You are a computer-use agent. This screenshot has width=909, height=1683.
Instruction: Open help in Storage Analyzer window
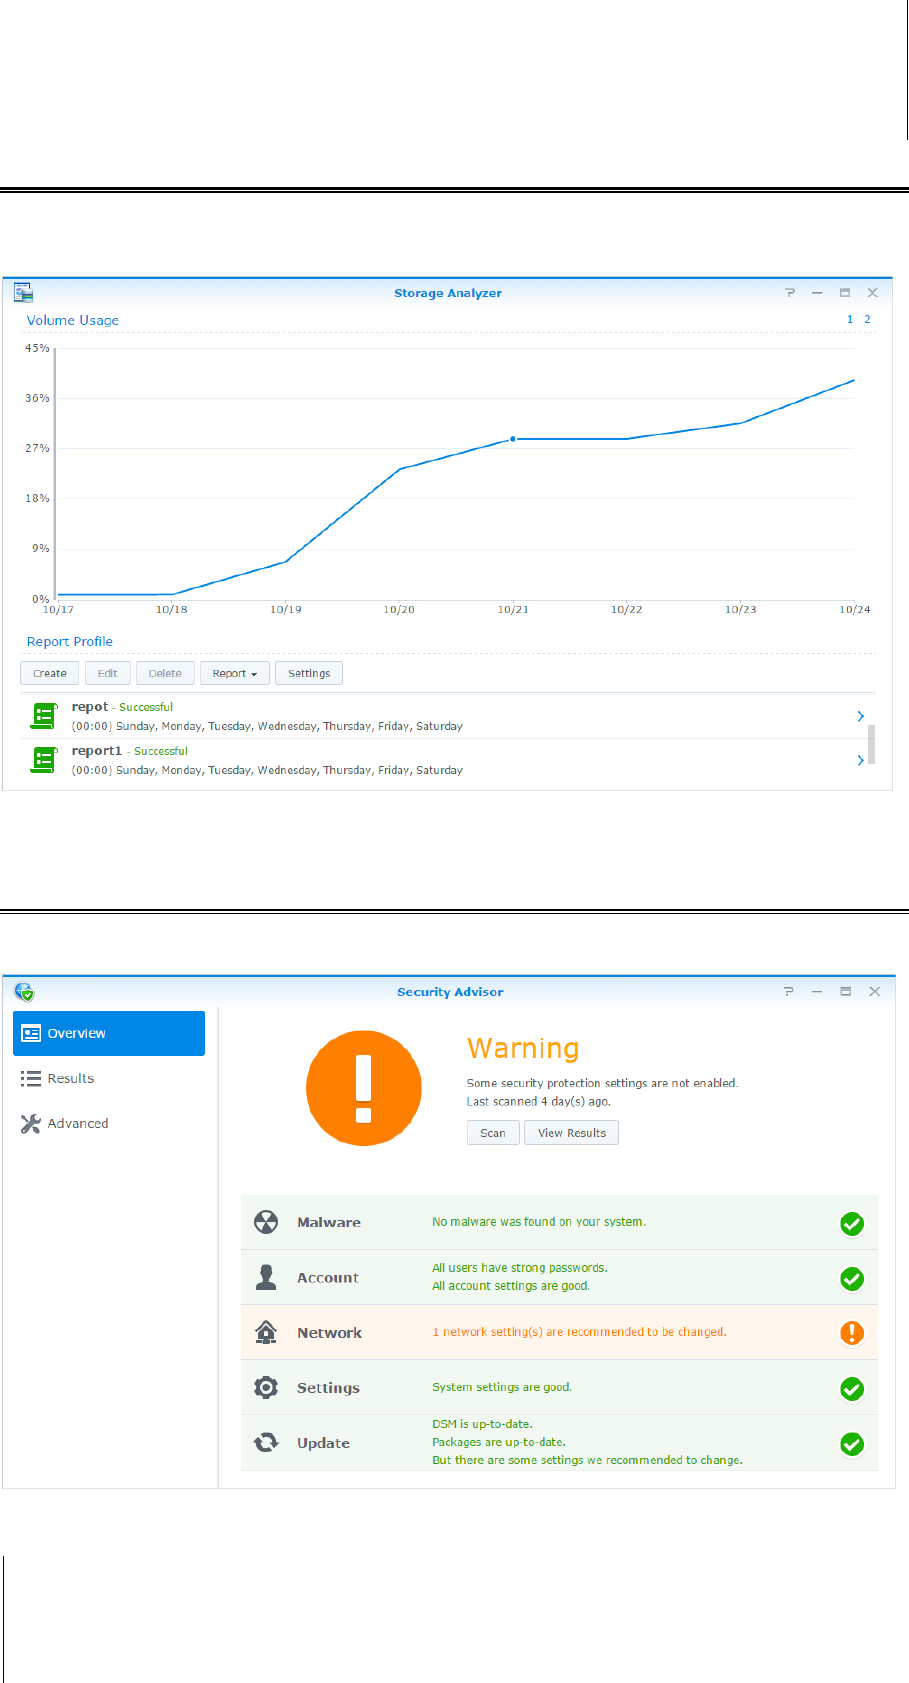[790, 293]
